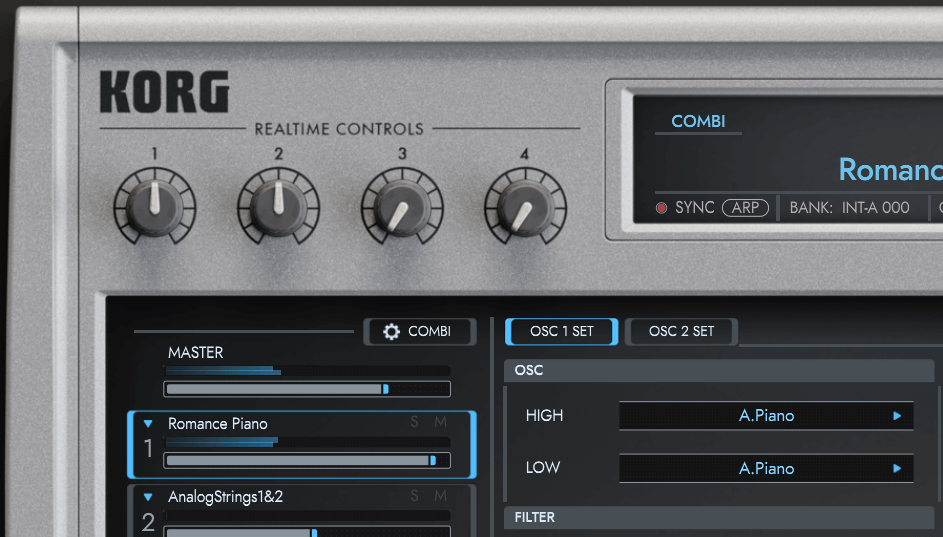
Task: Mute the Romance Piano timbre
Action: [x=441, y=422]
